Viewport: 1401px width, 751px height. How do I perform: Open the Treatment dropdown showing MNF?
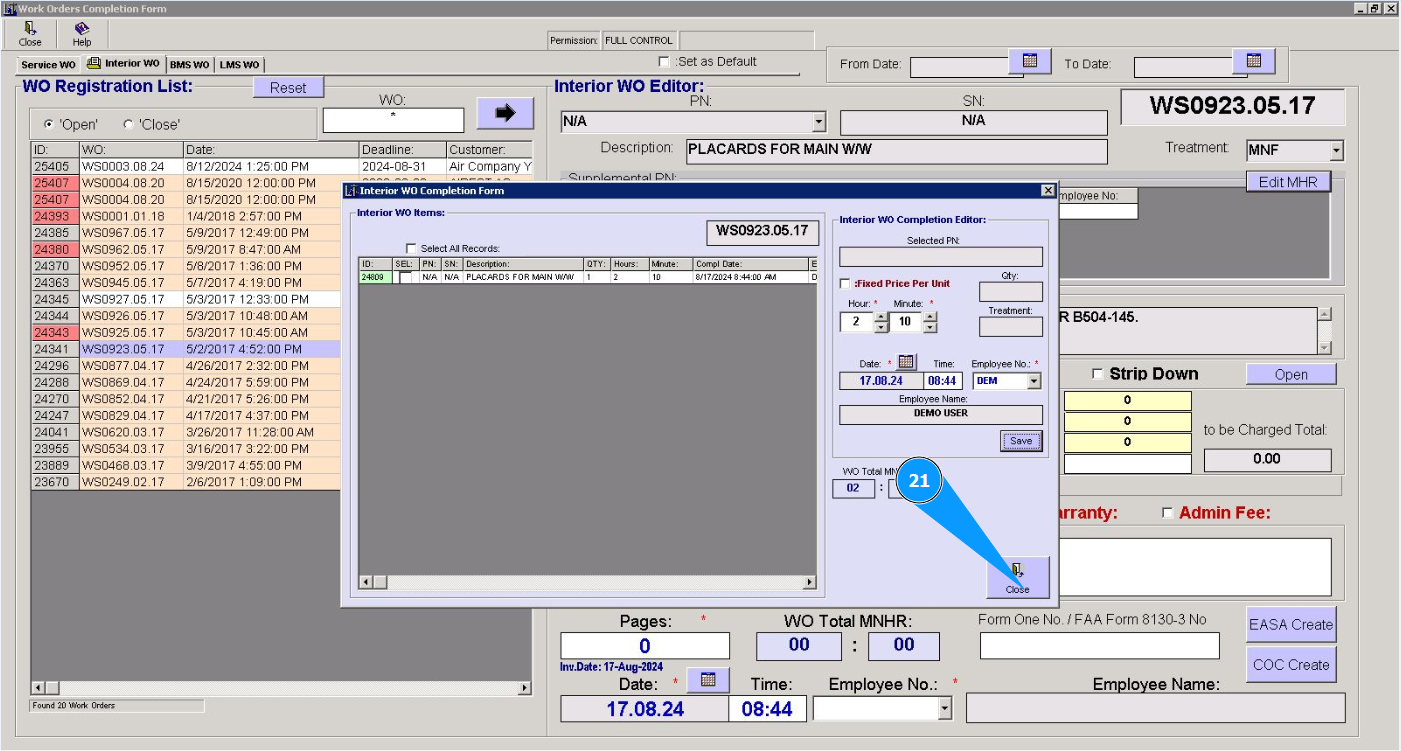point(1337,151)
